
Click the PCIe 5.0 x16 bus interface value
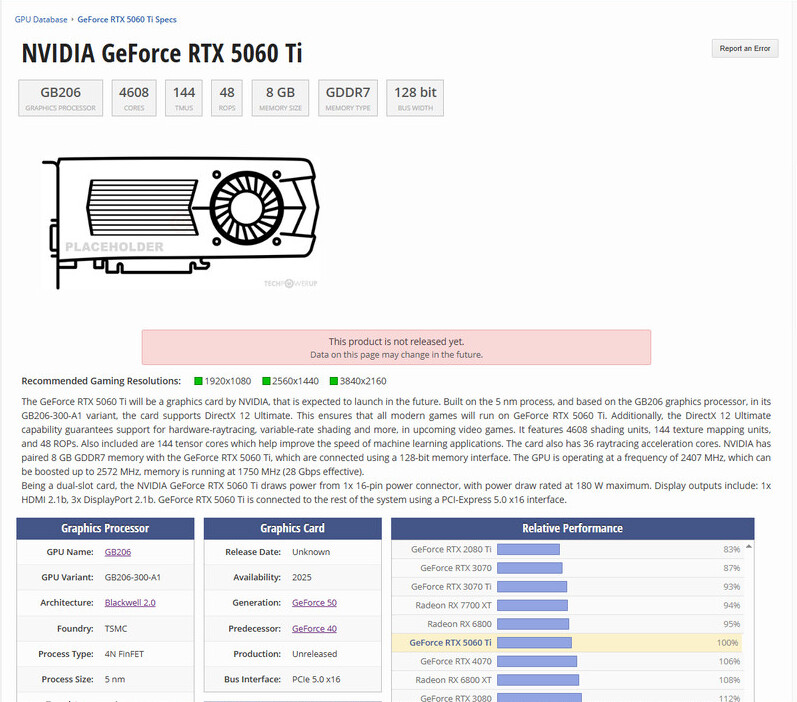pos(316,680)
